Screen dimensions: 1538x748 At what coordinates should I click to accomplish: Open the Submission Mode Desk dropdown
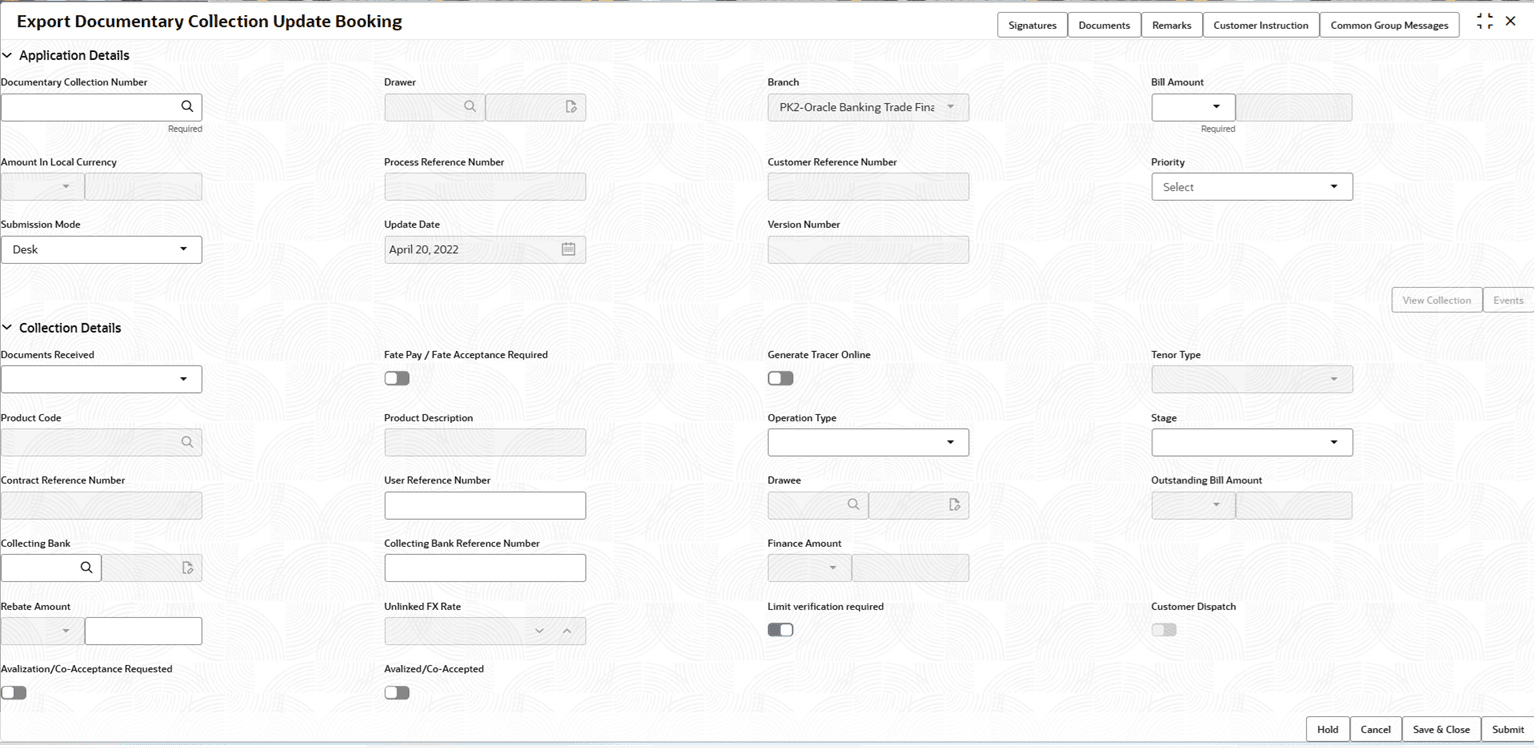[101, 249]
